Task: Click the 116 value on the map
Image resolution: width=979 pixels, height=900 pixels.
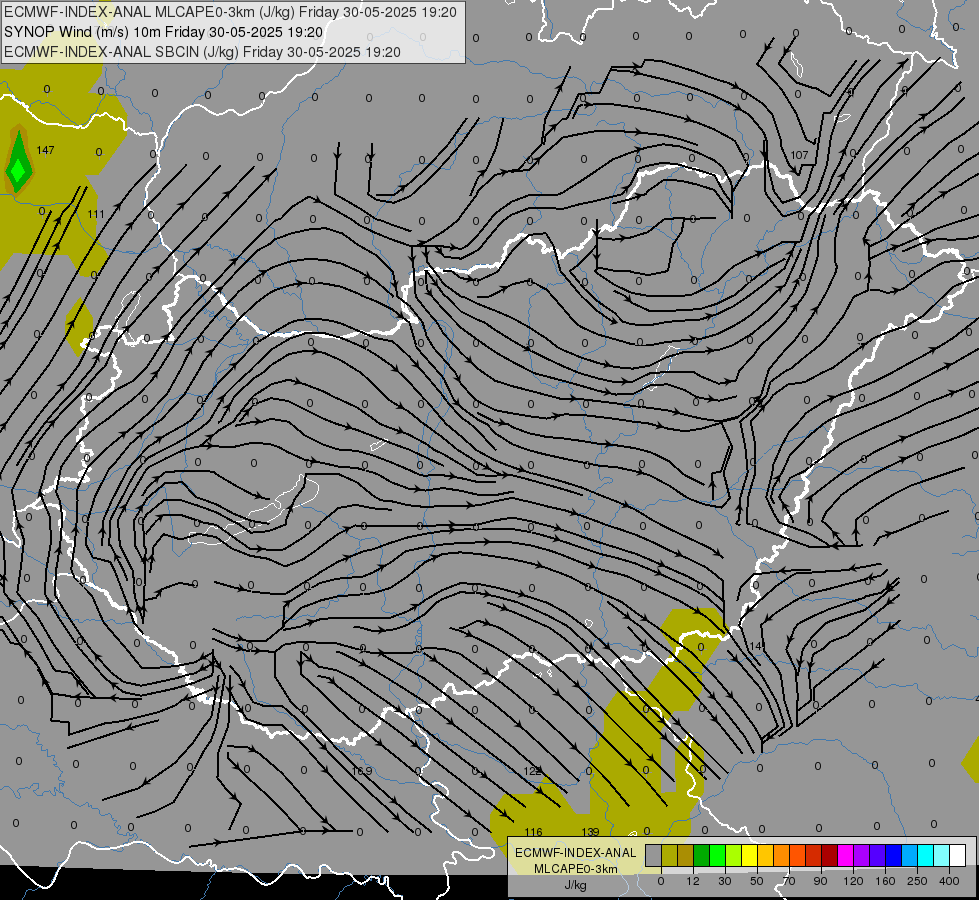Action: coord(533,832)
